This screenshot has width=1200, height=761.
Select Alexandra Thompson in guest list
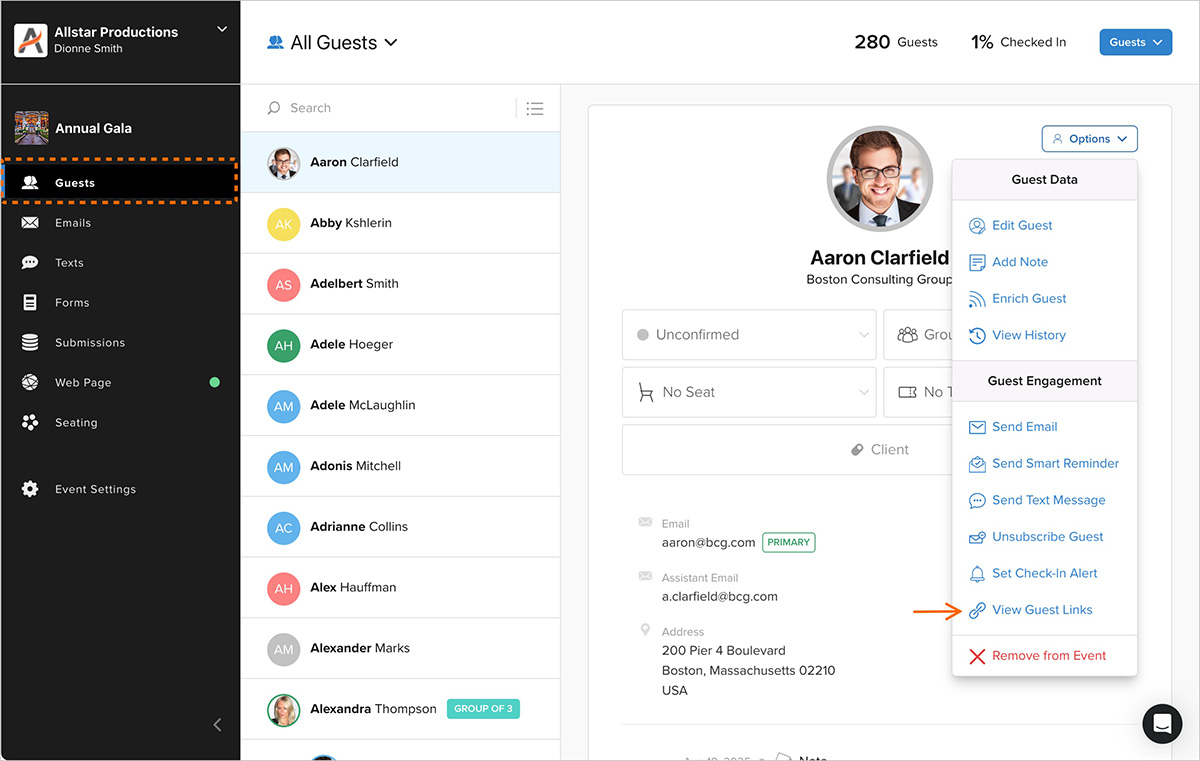point(373,709)
